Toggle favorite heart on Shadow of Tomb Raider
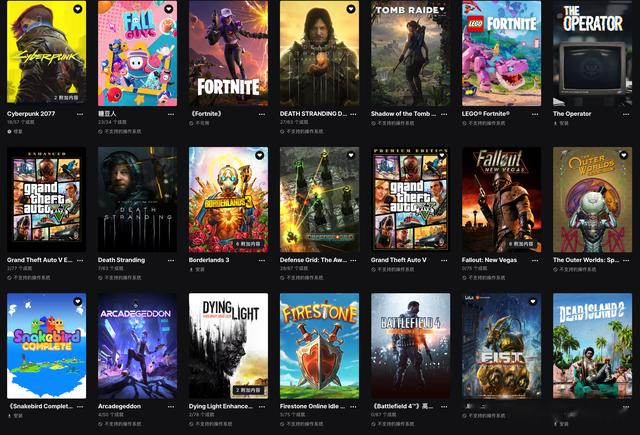 coord(442,9)
